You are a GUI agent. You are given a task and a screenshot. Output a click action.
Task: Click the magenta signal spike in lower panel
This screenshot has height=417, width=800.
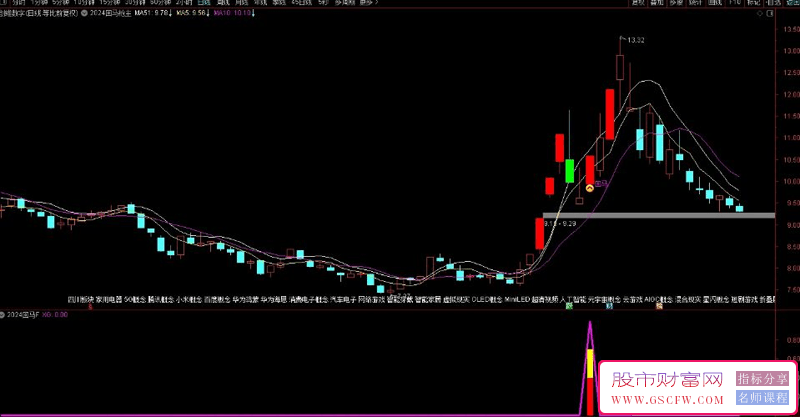[x=590, y=369]
